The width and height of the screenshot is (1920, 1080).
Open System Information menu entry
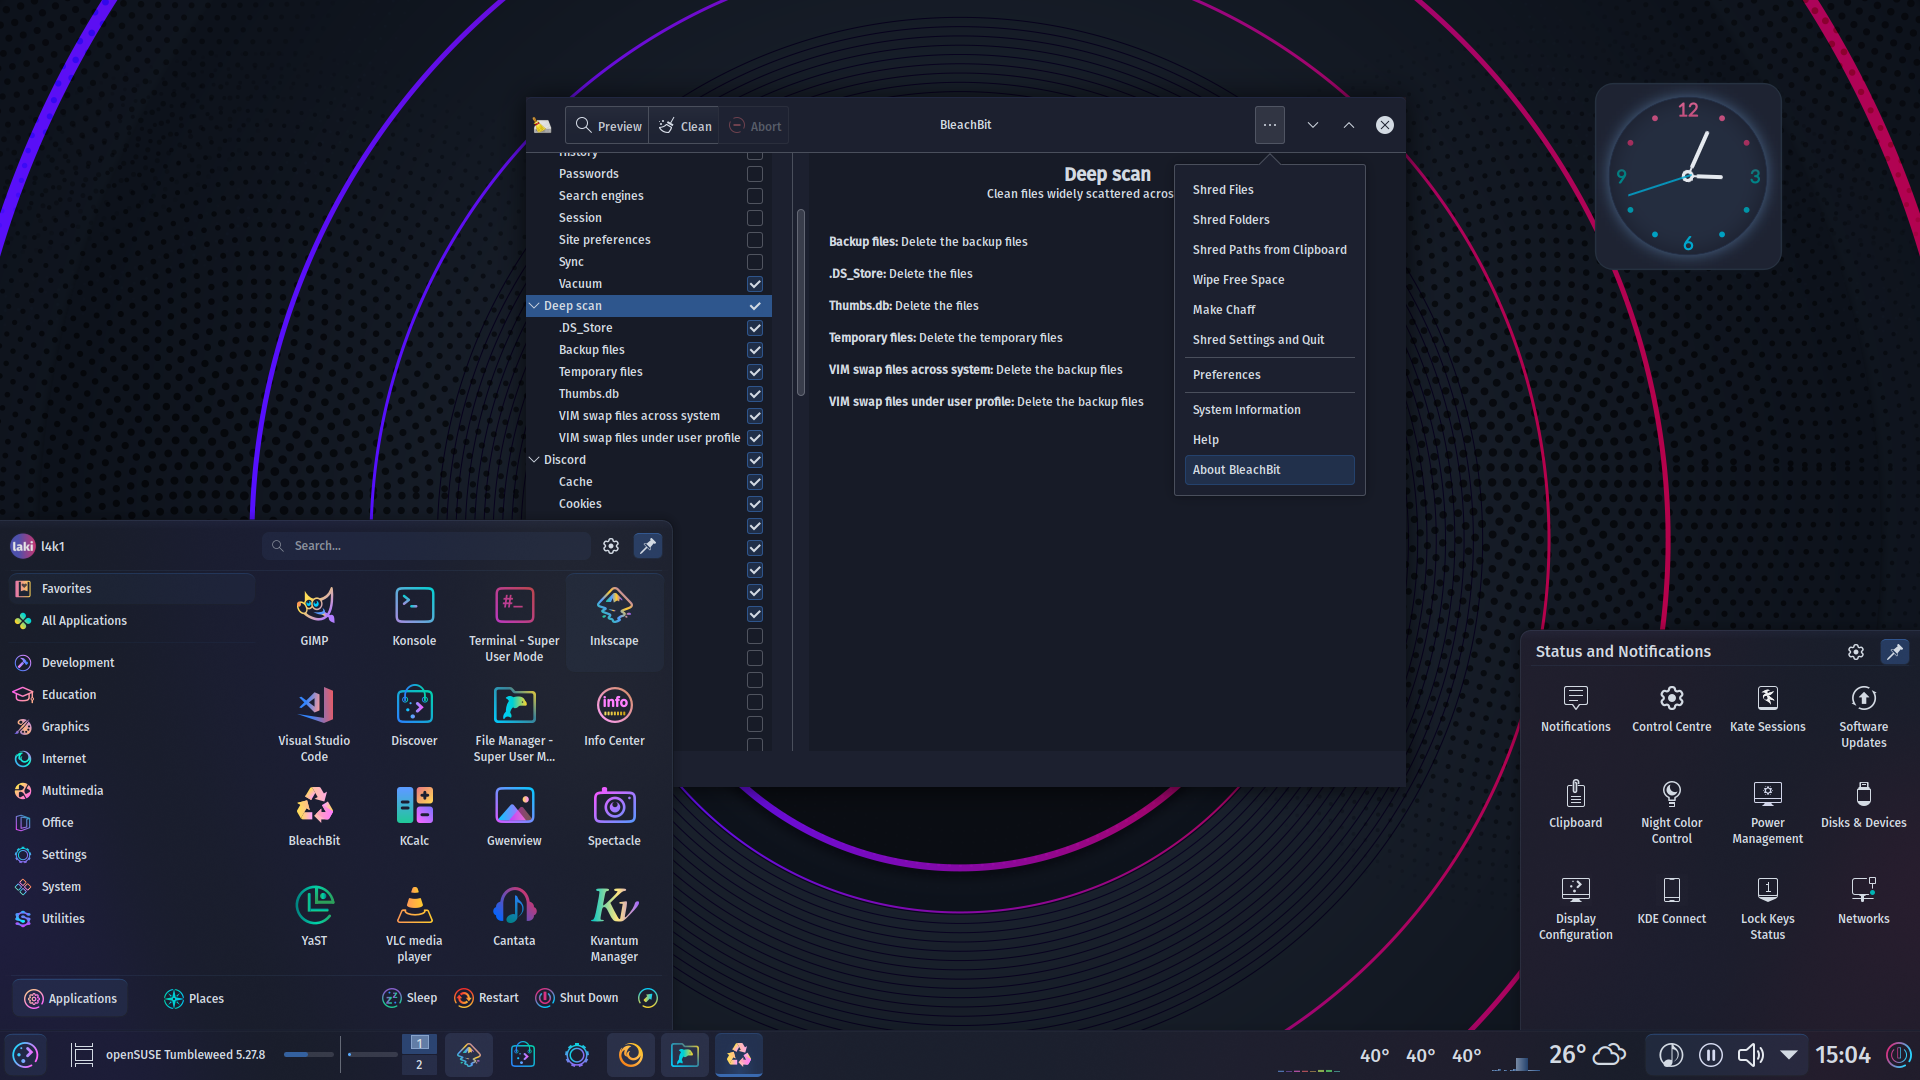pos(1269,410)
